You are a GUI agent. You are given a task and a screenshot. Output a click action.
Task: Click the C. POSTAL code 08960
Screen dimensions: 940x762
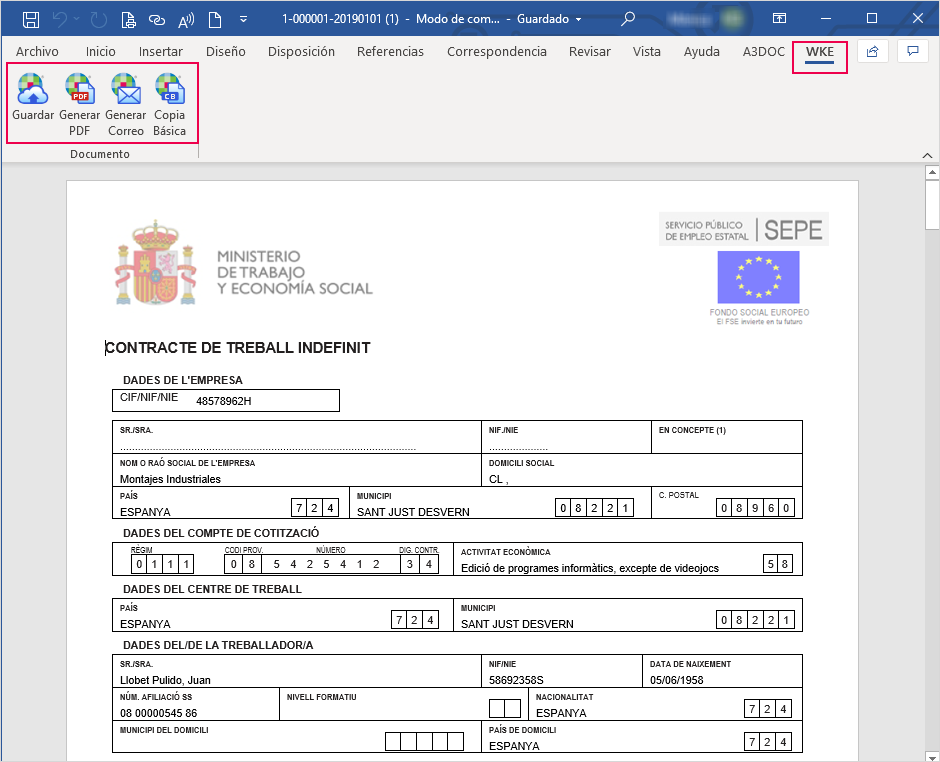coord(755,508)
